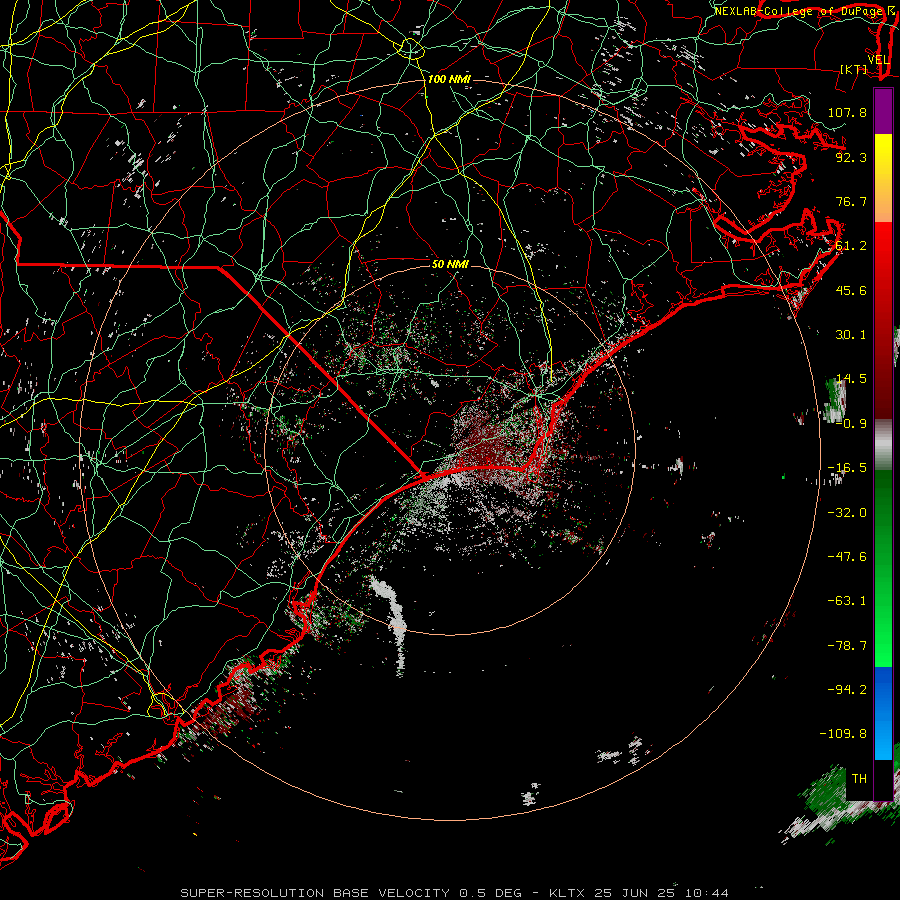Click the purple segment of velocity color bar
900x900 pixels.
(x=883, y=112)
